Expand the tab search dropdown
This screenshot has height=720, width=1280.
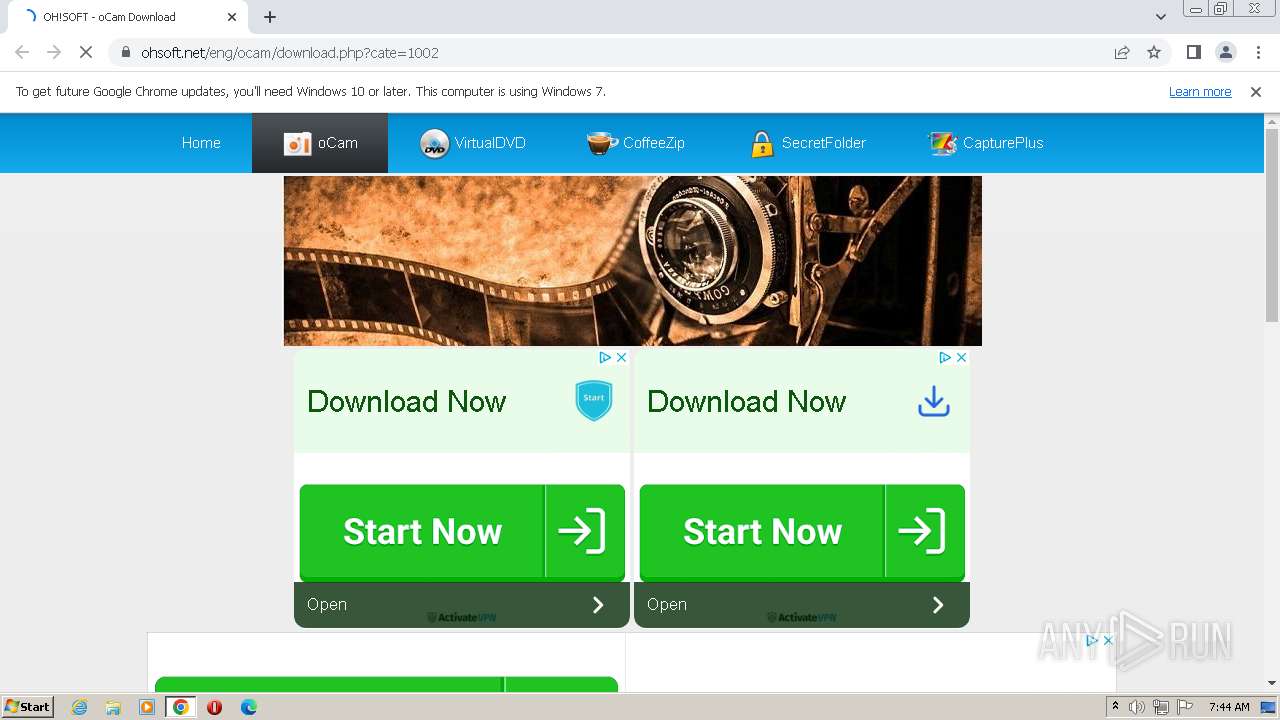click(1161, 17)
